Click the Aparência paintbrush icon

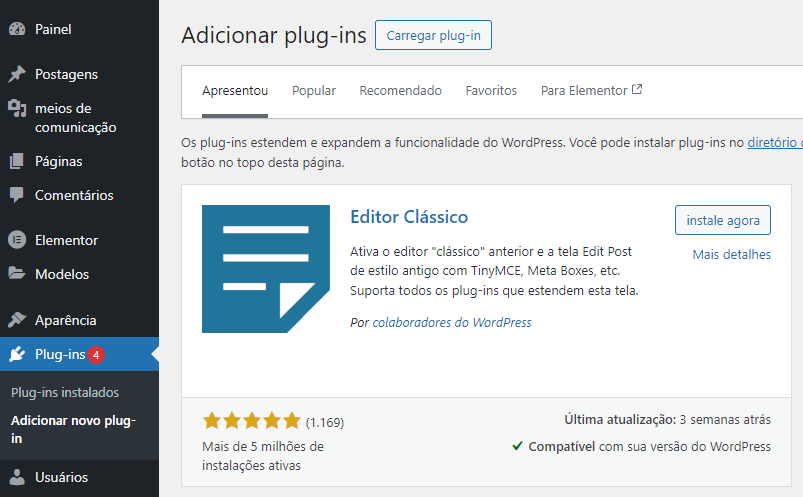17,320
